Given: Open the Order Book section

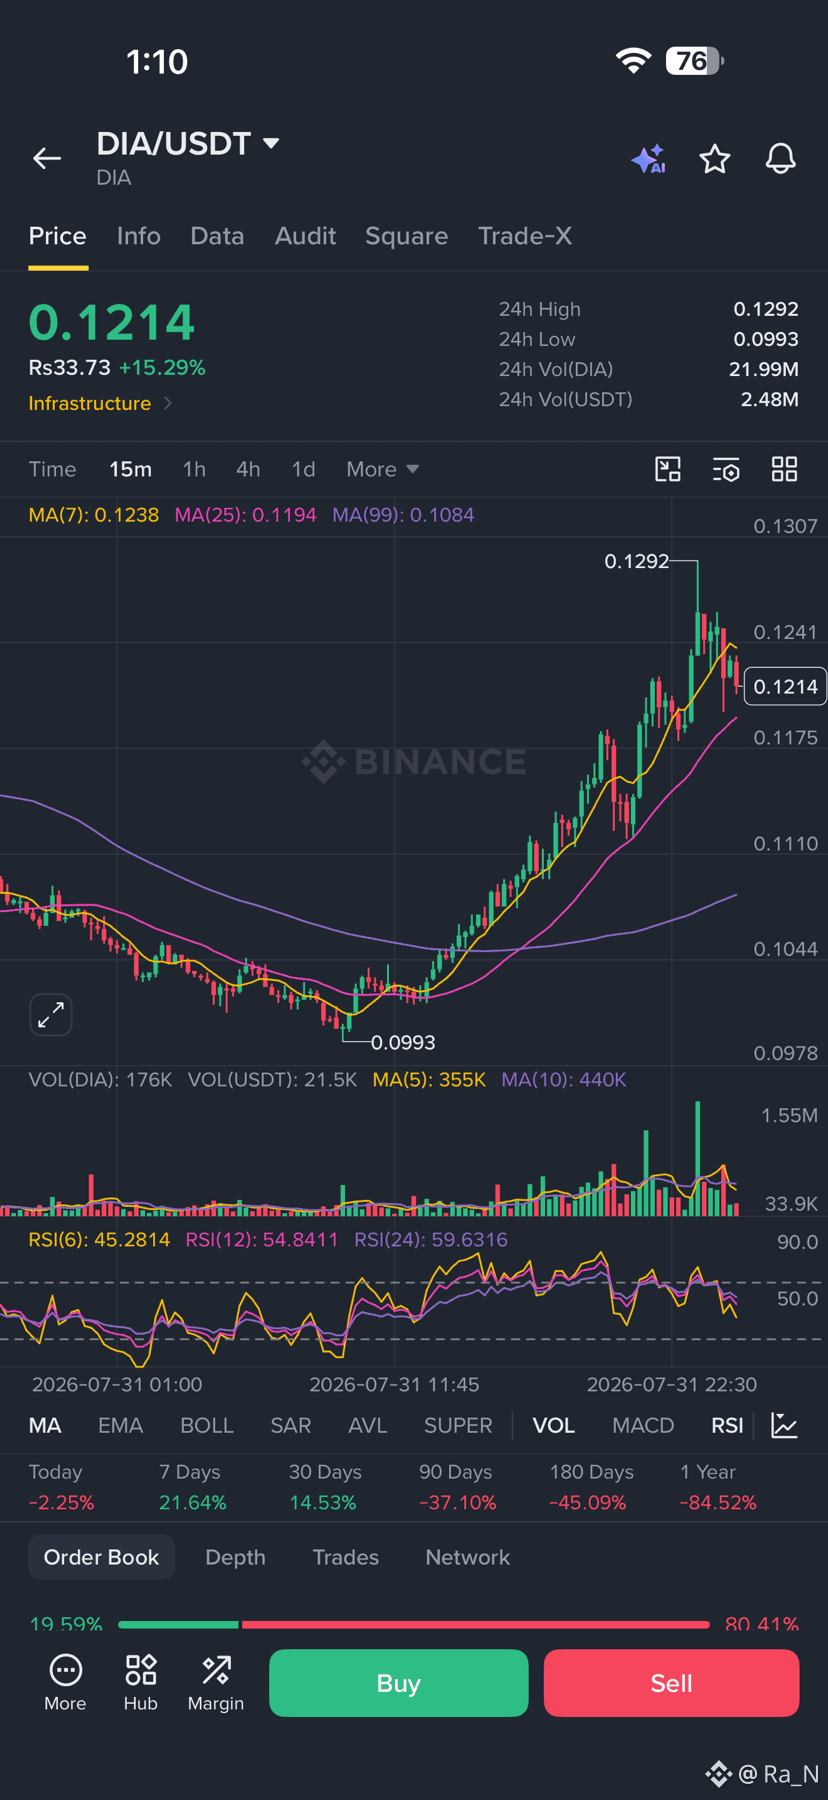Looking at the screenshot, I should click(x=101, y=1557).
